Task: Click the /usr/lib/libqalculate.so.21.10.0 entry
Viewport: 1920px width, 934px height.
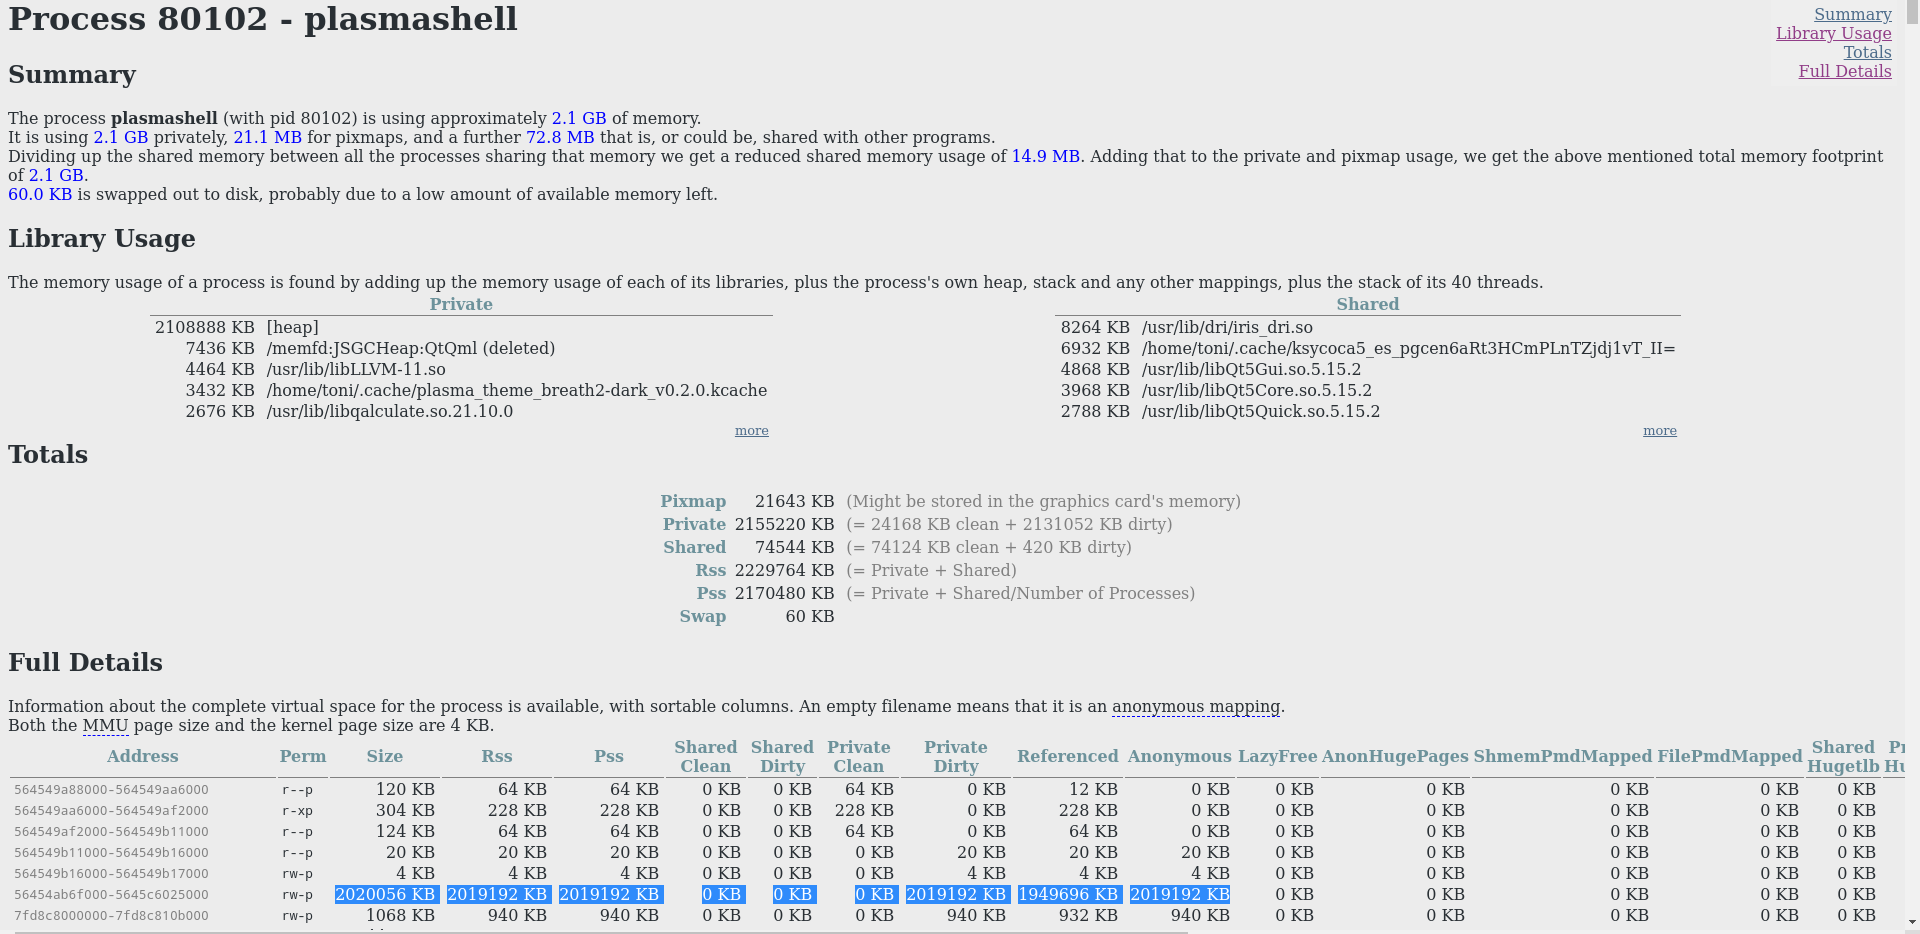Action: (389, 411)
